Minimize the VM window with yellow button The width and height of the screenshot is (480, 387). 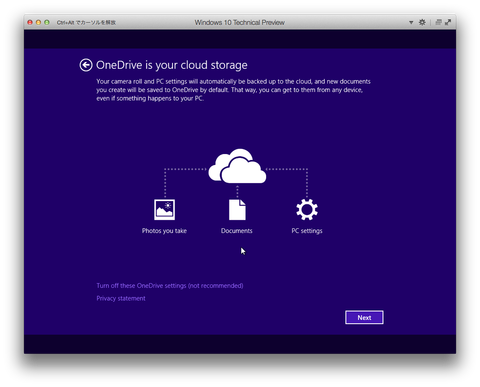(x=38, y=22)
